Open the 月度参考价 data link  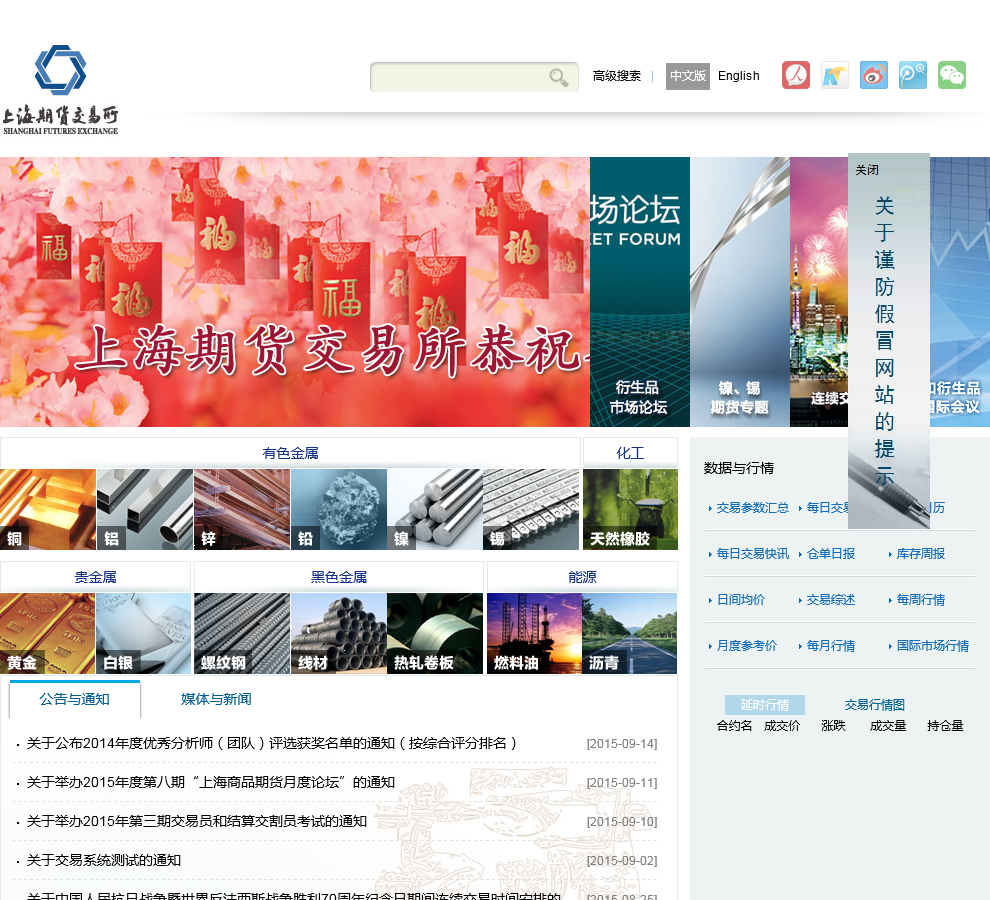coord(746,646)
